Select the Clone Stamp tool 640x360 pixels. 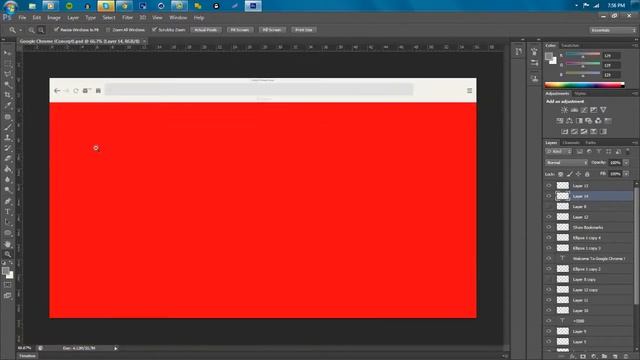click(8, 138)
